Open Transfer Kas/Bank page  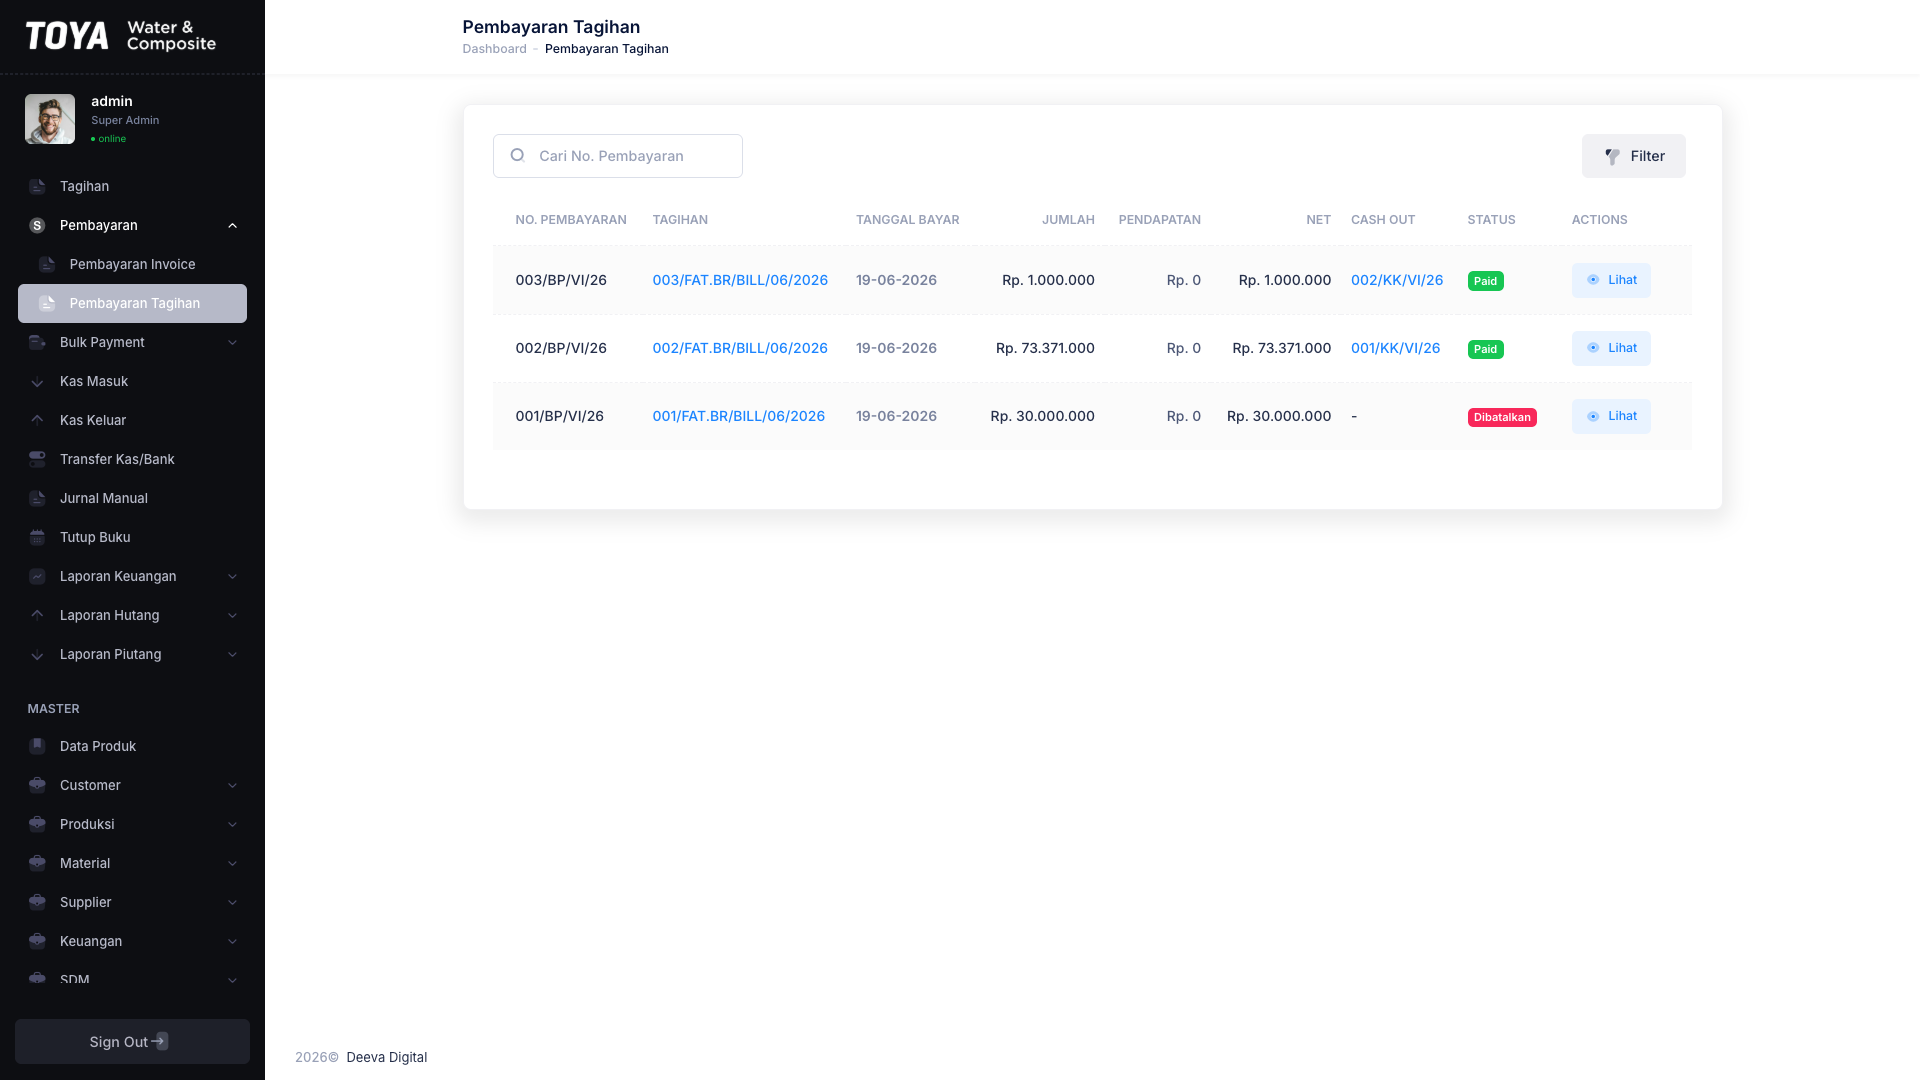click(132, 460)
